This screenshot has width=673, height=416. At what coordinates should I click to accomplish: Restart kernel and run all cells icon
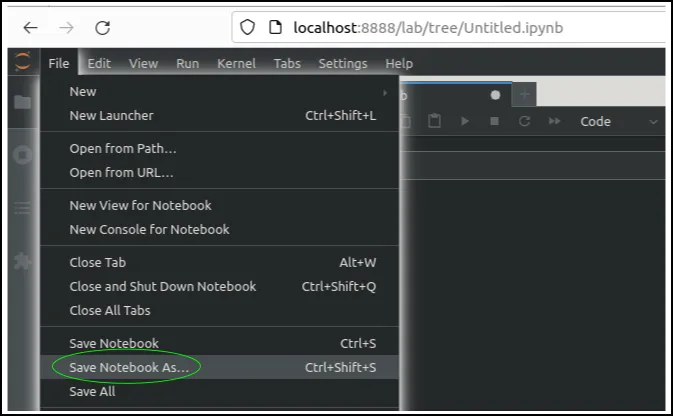[x=555, y=121]
